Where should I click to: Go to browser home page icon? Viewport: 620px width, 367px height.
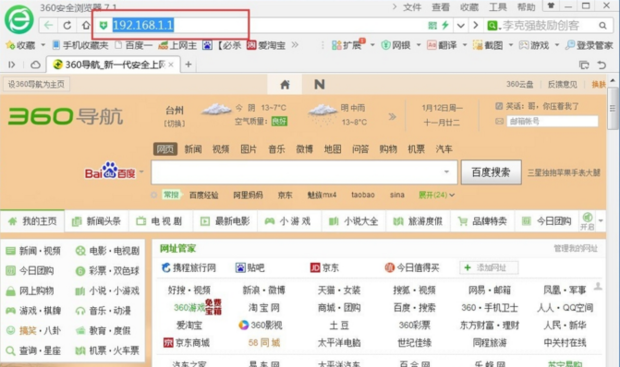(x=85, y=25)
